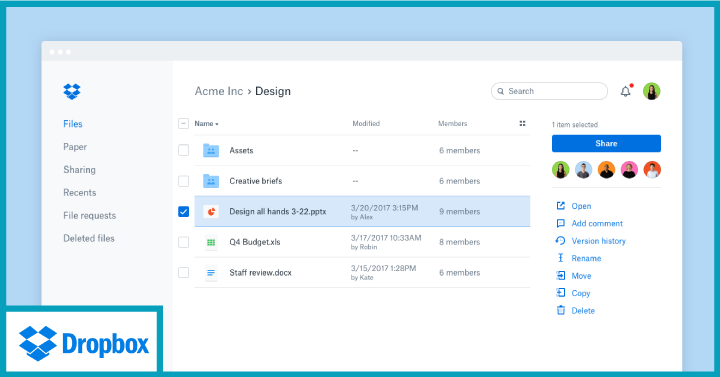Click member avatar with orange background
The height and width of the screenshot is (377, 720).
click(x=606, y=170)
